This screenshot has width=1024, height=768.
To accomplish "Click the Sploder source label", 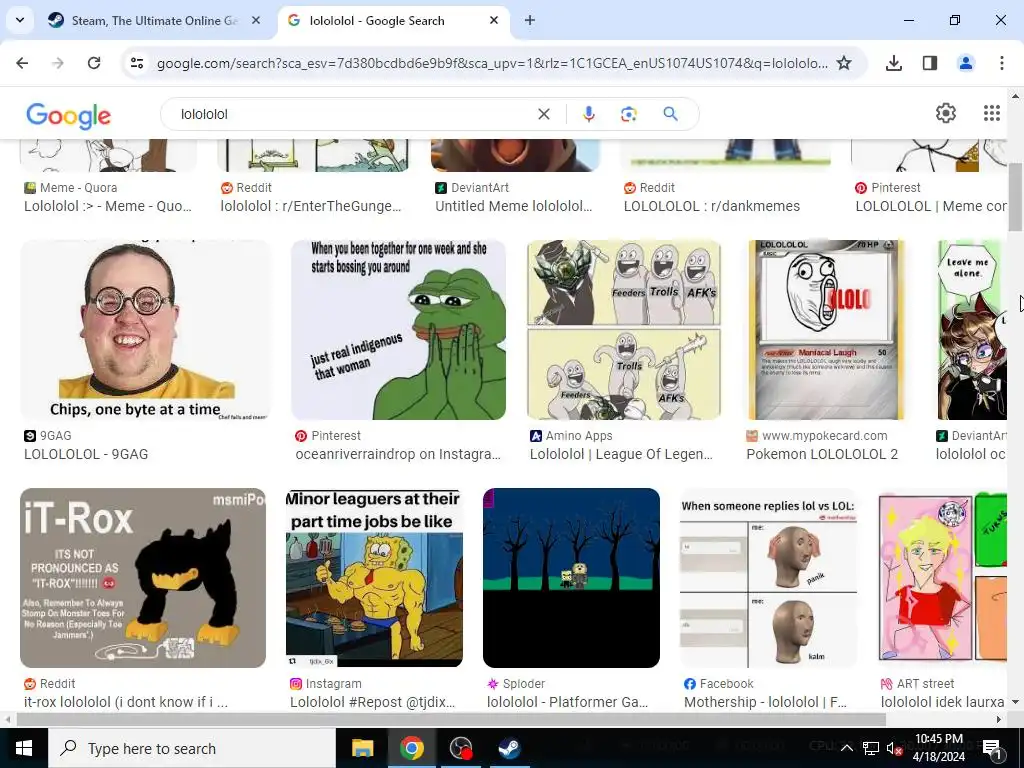I will 524,684.
